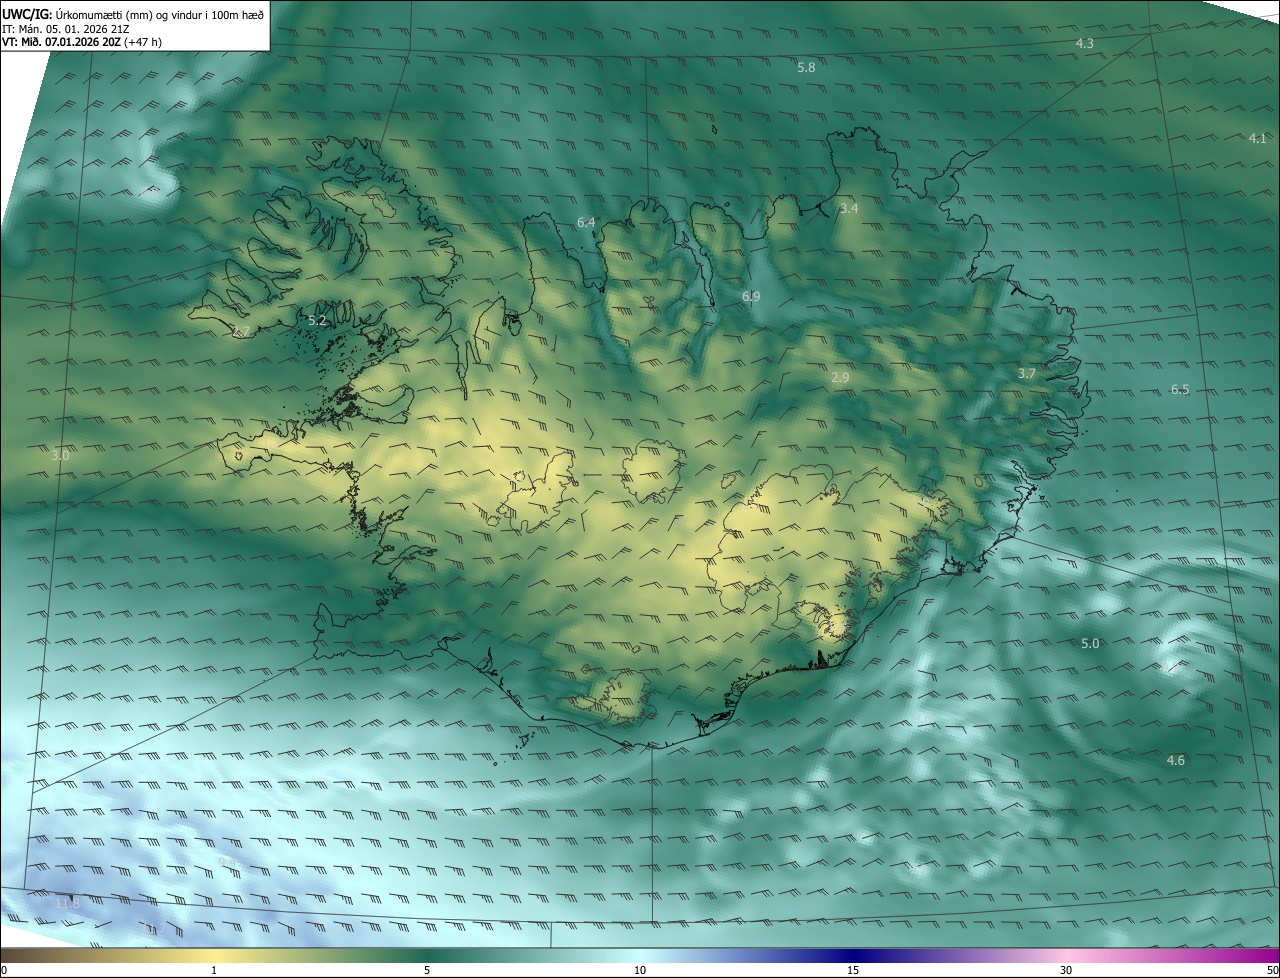Click the '2.7' value label on the map
This screenshot has height=978, width=1280.
241,332
